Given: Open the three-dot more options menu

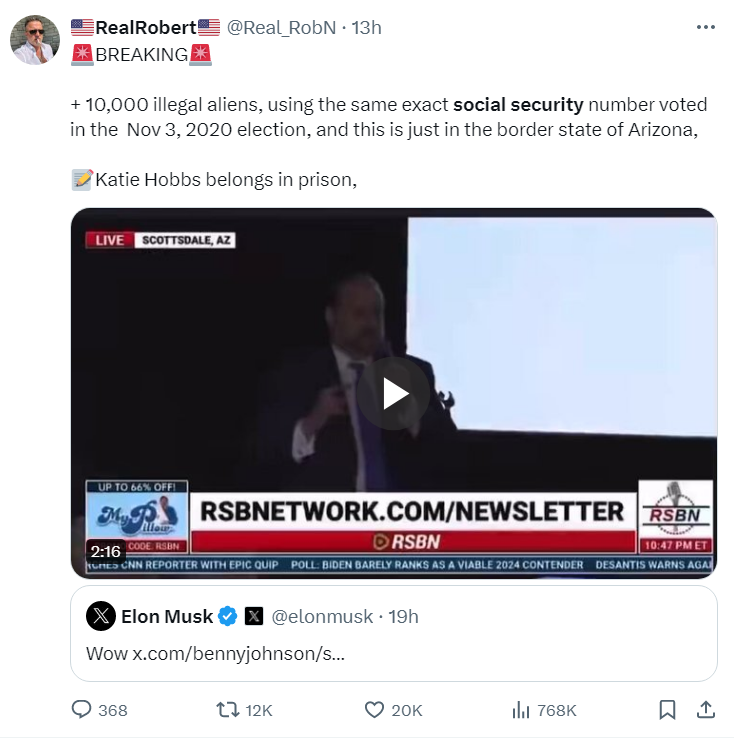Looking at the screenshot, I should pos(706,27).
